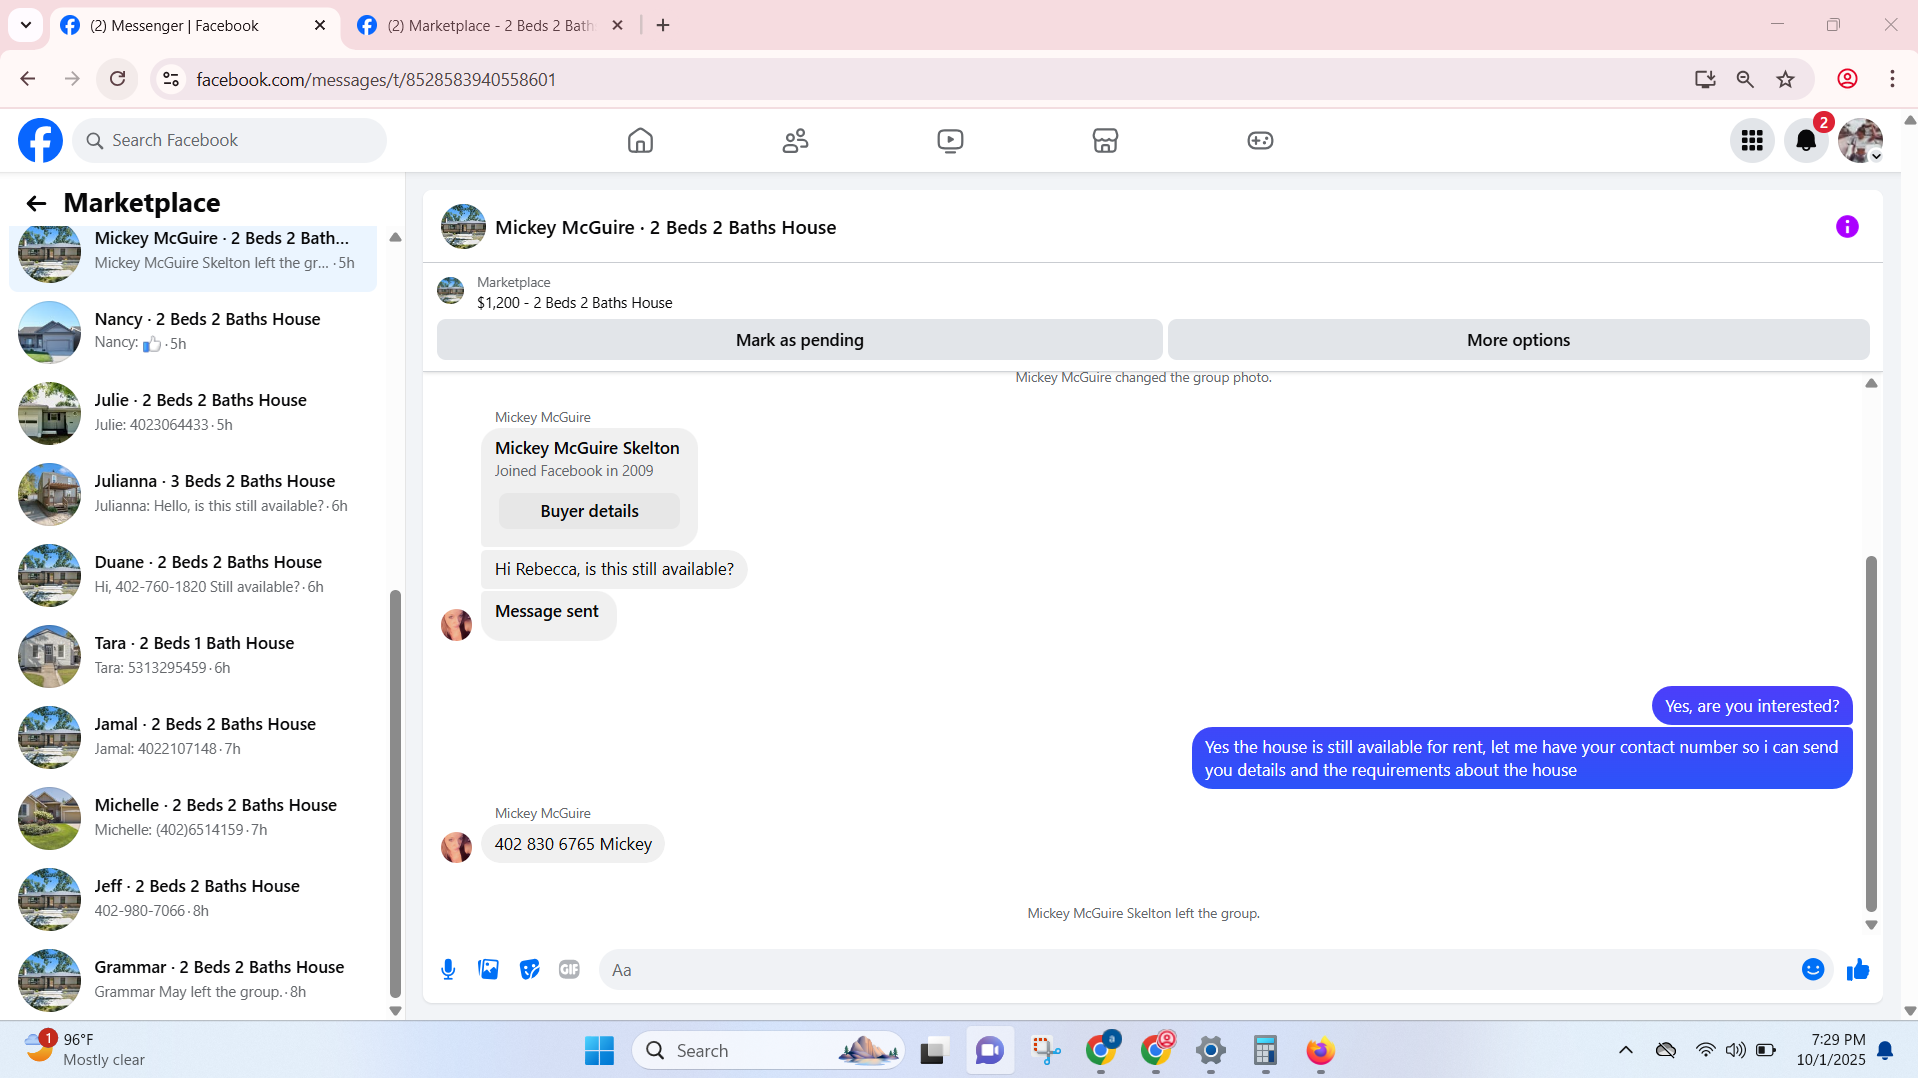Choose a sticker from sticker icon
The image size is (1918, 1078).
(529, 969)
